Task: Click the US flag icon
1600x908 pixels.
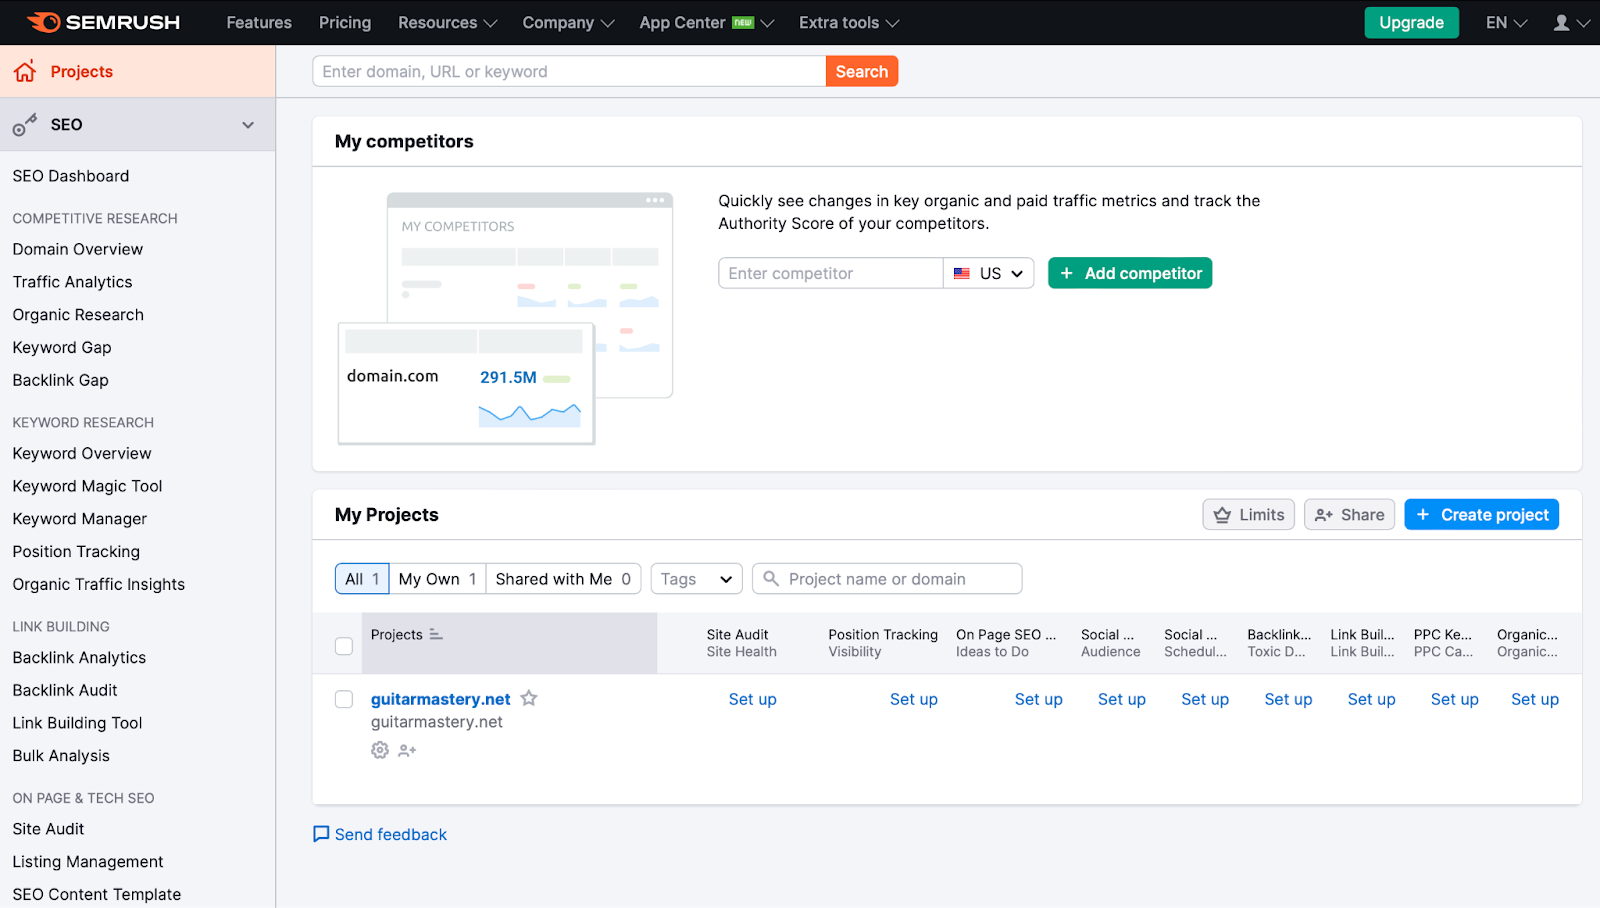Action: coord(962,273)
